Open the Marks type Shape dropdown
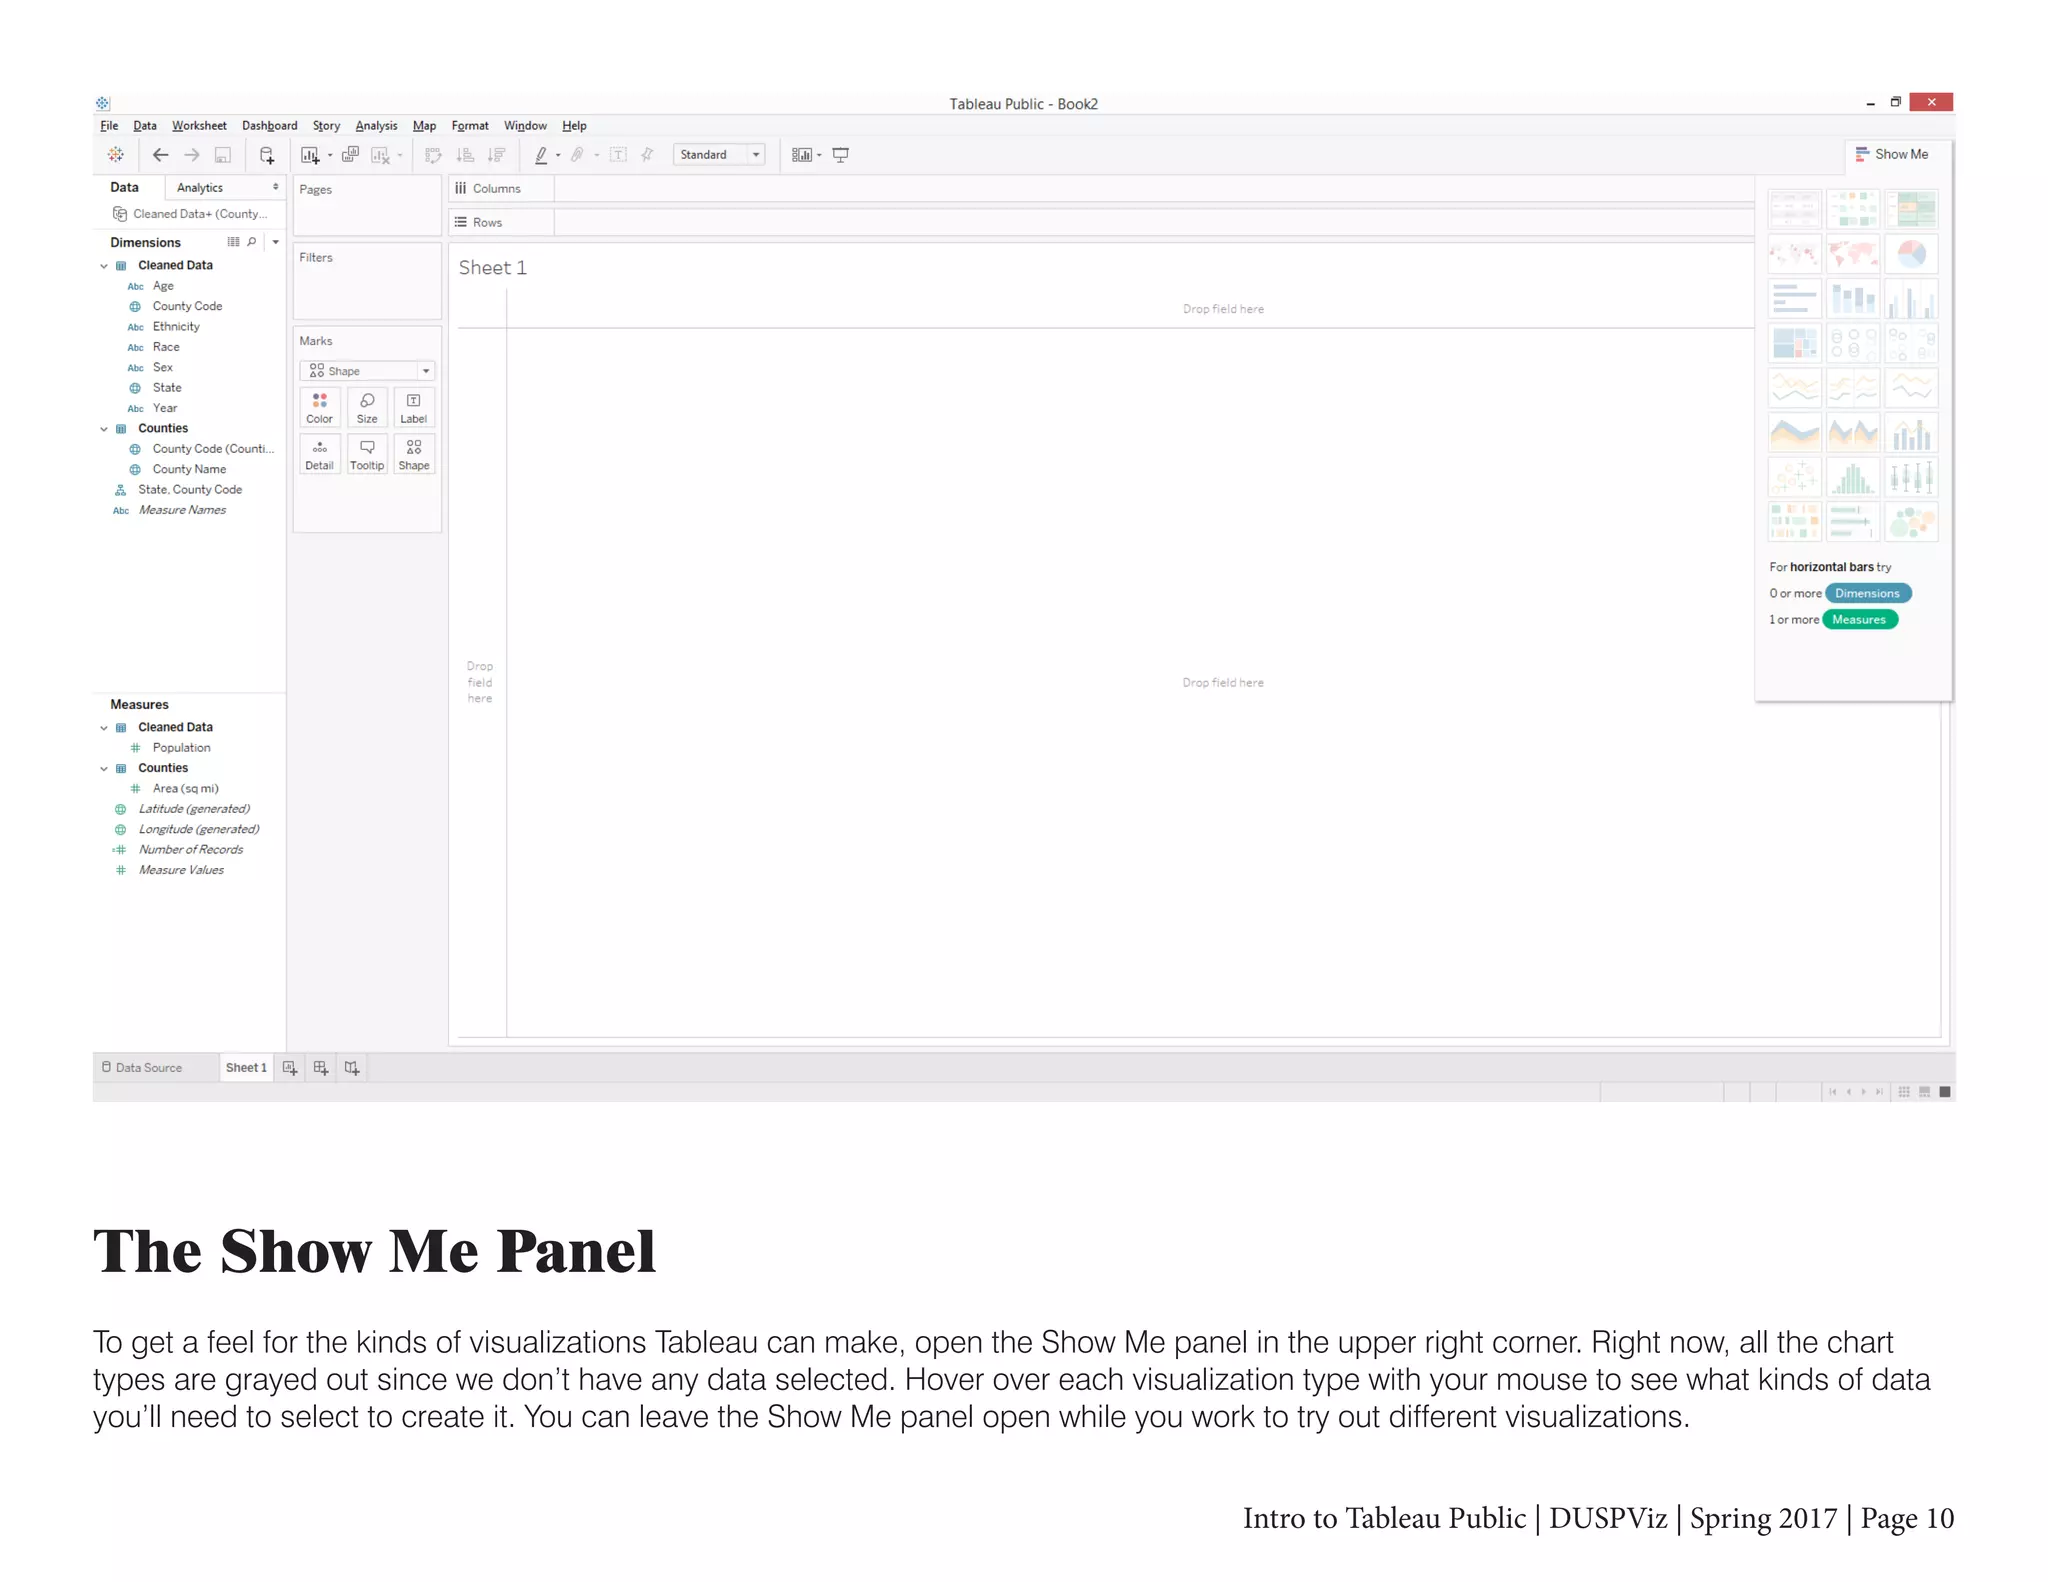Image resolution: width=2048 pixels, height=1582 pixels. click(367, 371)
